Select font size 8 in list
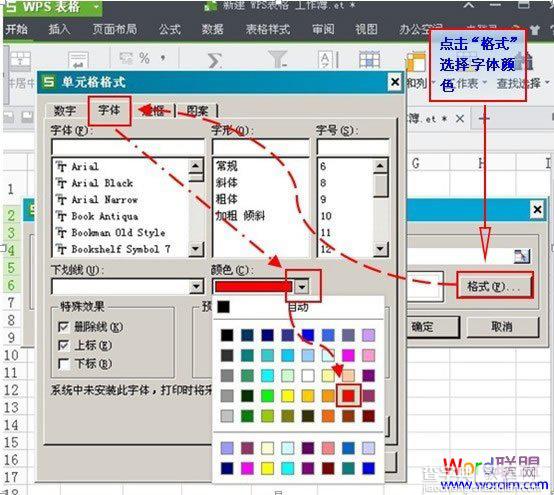 (323, 183)
